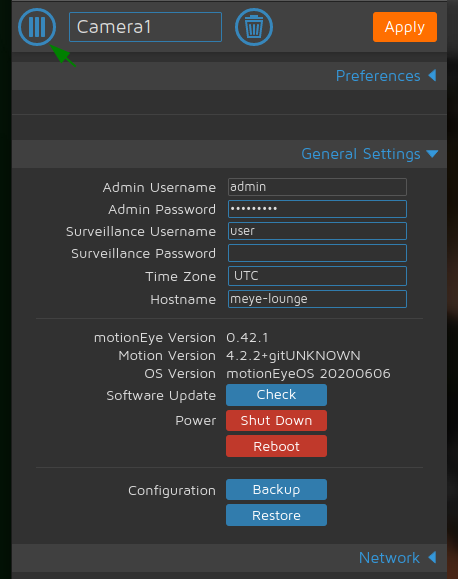Click the General Settings down arrow
458x579 pixels.
tap(432, 154)
